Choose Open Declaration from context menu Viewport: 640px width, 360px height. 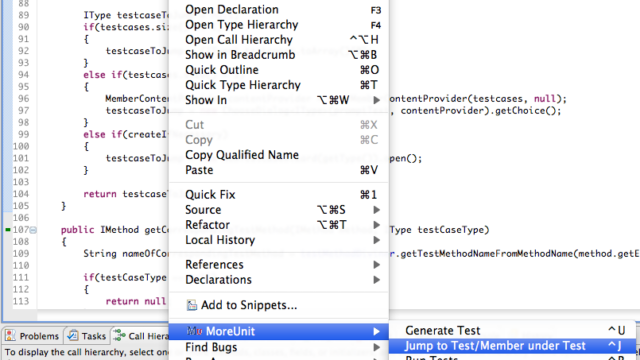pyautogui.click(x=279, y=9)
